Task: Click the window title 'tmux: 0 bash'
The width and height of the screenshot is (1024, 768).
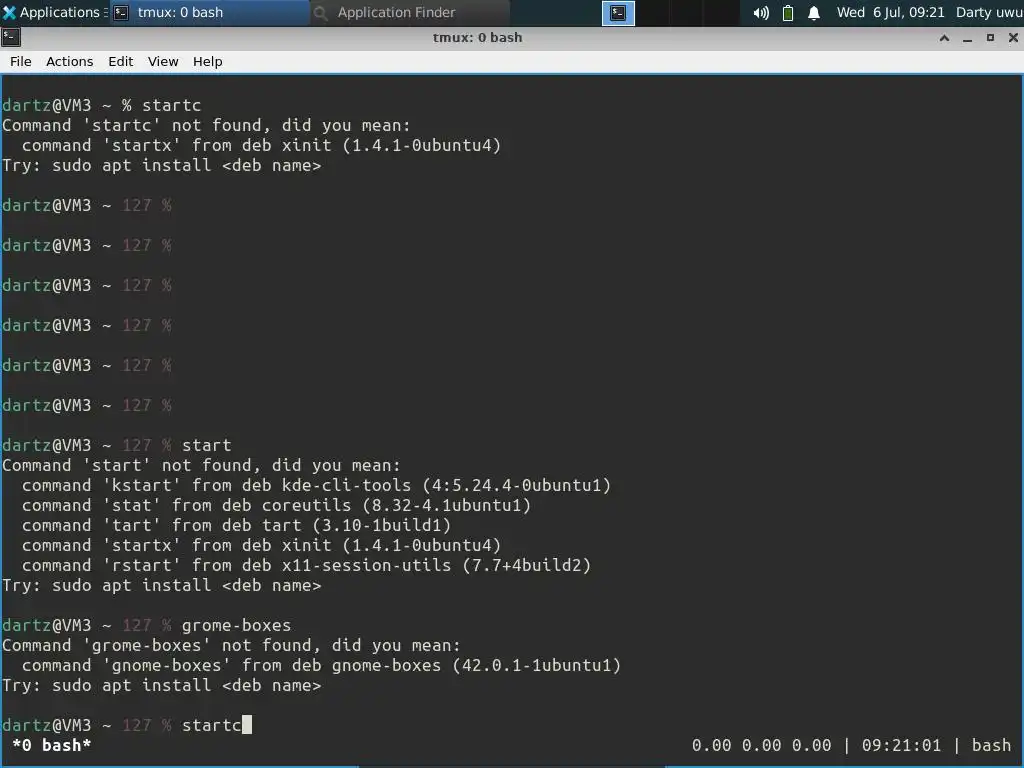Action: click(x=477, y=38)
